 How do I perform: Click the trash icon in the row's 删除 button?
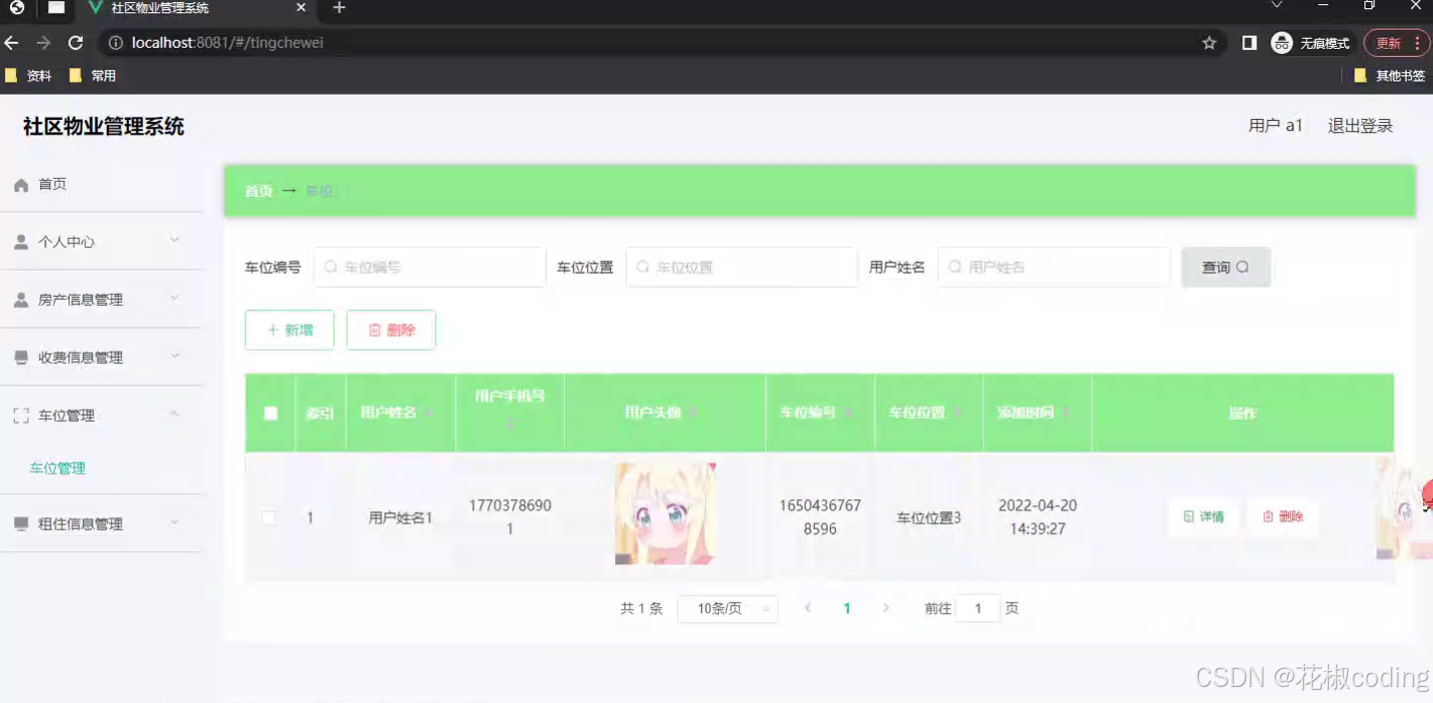pyautogui.click(x=1267, y=517)
